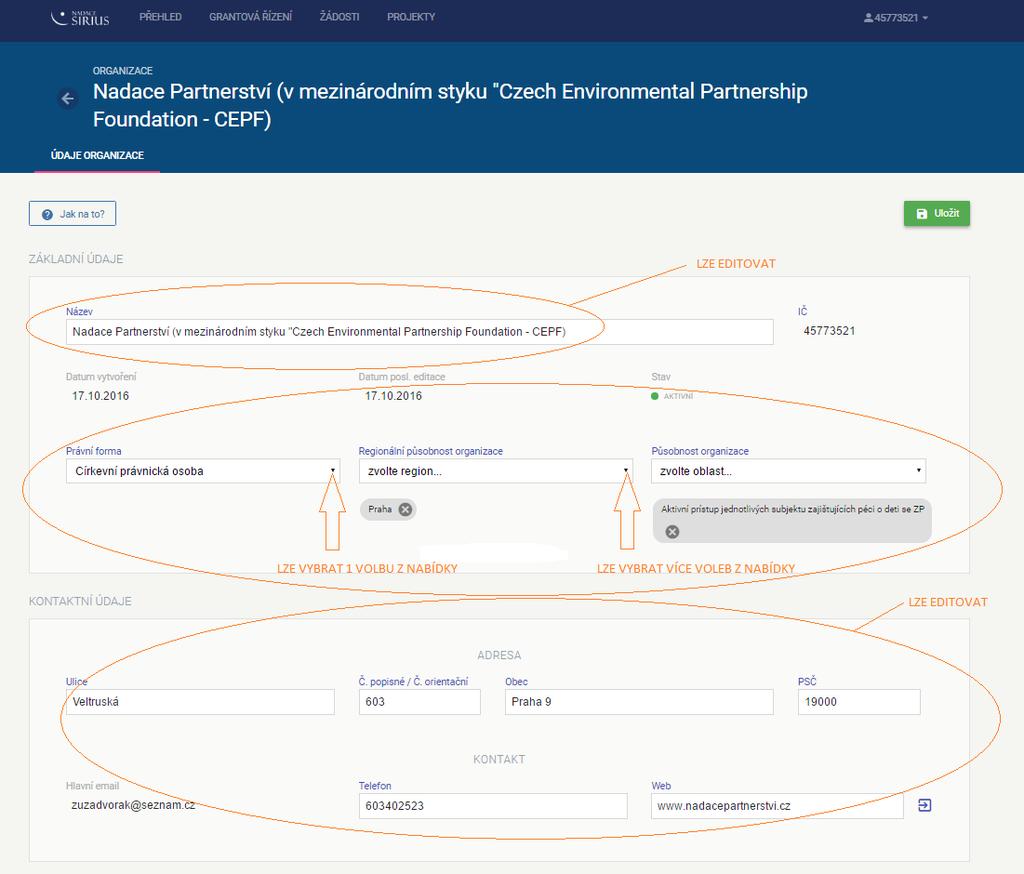Go to PROJEKTY section
1024x874 pixels.
411,17
